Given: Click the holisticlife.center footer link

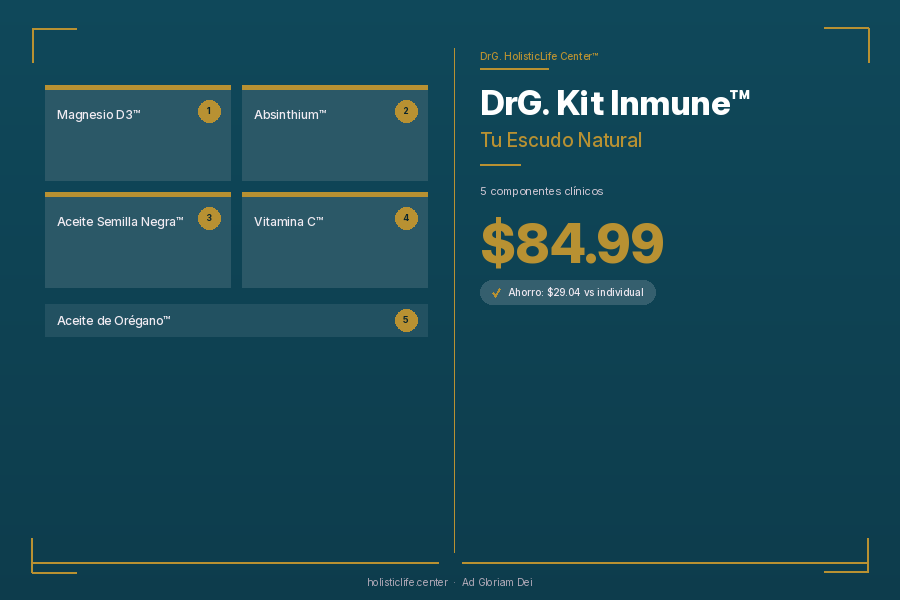Looking at the screenshot, I should click(408, 582).
